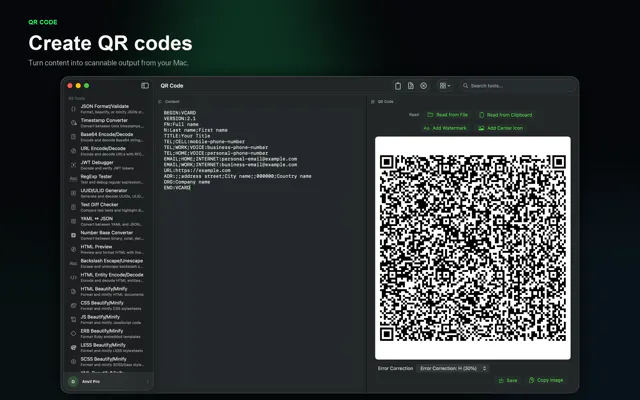Click the QR Code panel header icon
Image resolution: width=640 pixels, height=400 pixels.
click(373, 102)
